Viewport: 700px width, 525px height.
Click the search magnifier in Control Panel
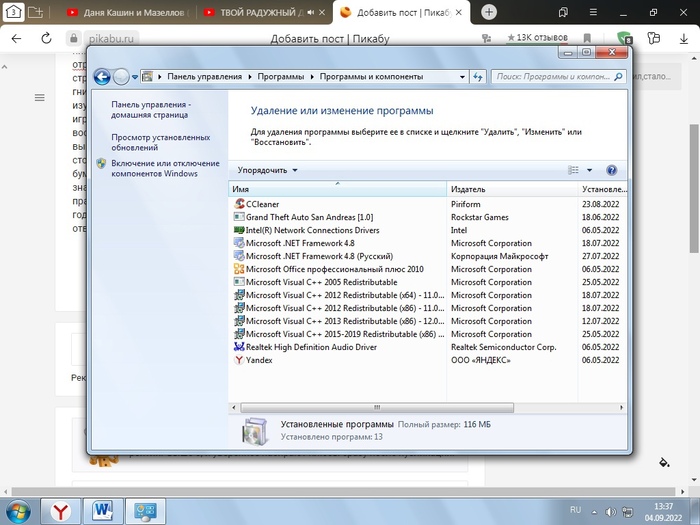[x=618, y=77]
